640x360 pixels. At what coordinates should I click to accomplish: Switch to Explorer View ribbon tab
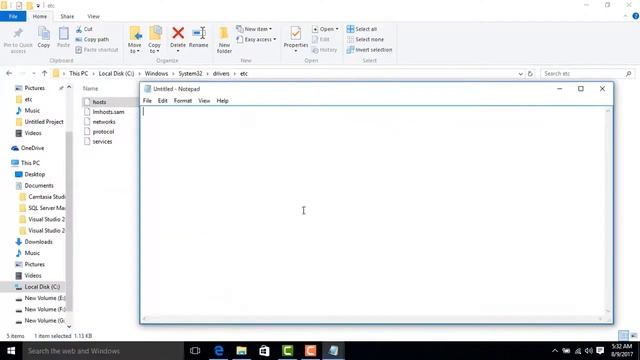click(93, 16)
